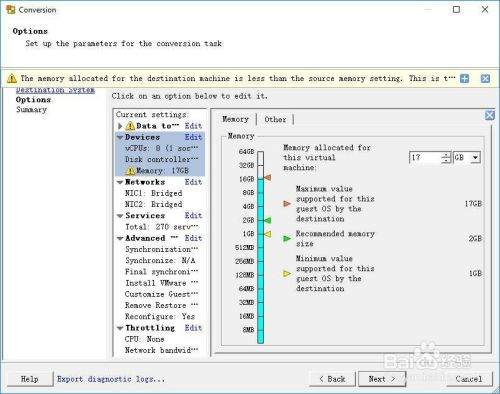
Task: Switch to the Other tab
Action: coord(275,119)
